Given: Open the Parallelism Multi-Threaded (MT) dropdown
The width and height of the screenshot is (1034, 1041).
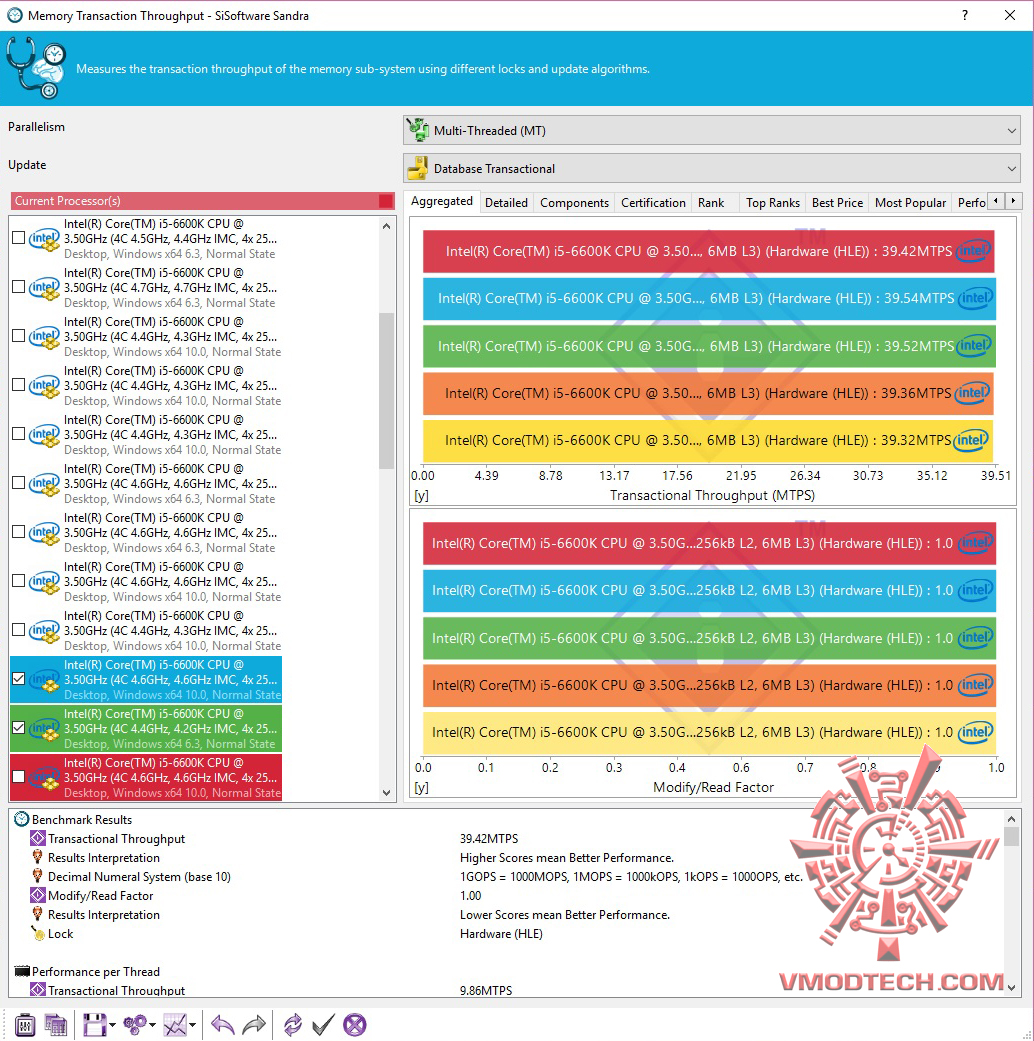Looking at the screenshot, I should (711, 130).
